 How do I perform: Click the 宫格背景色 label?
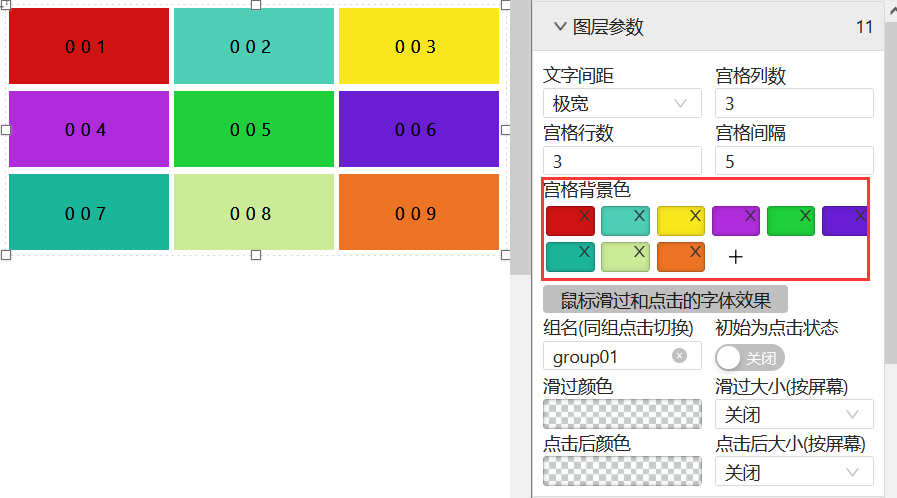[587, 189]
